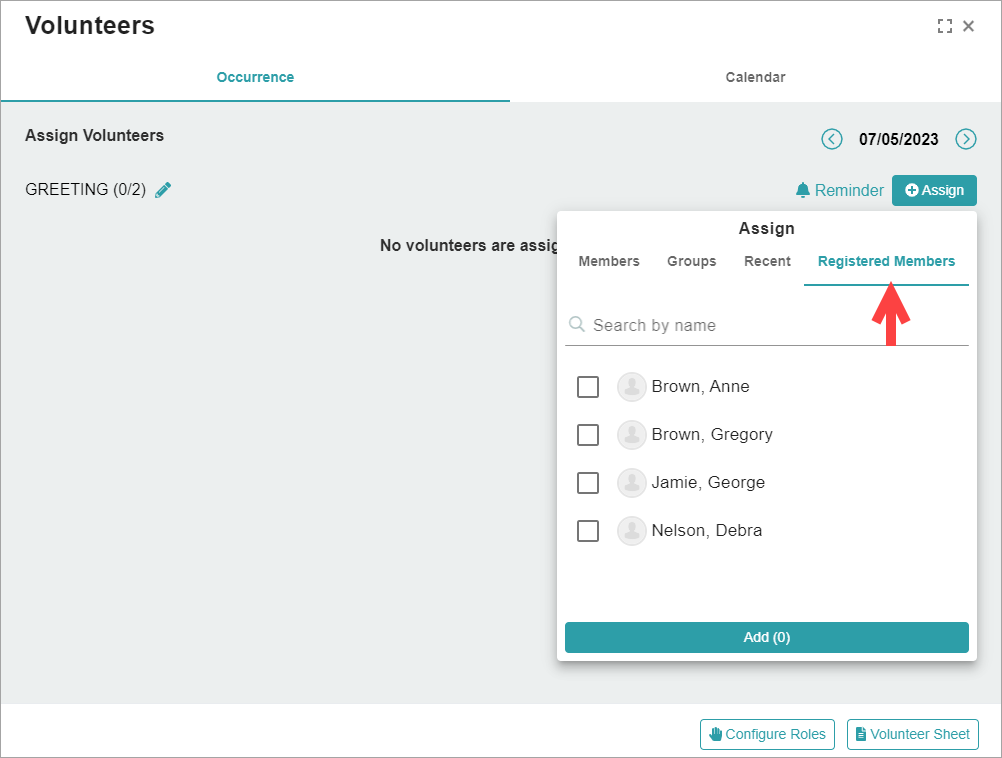
Task: Focus the Search by name field
Action: (x=767, y=325)
